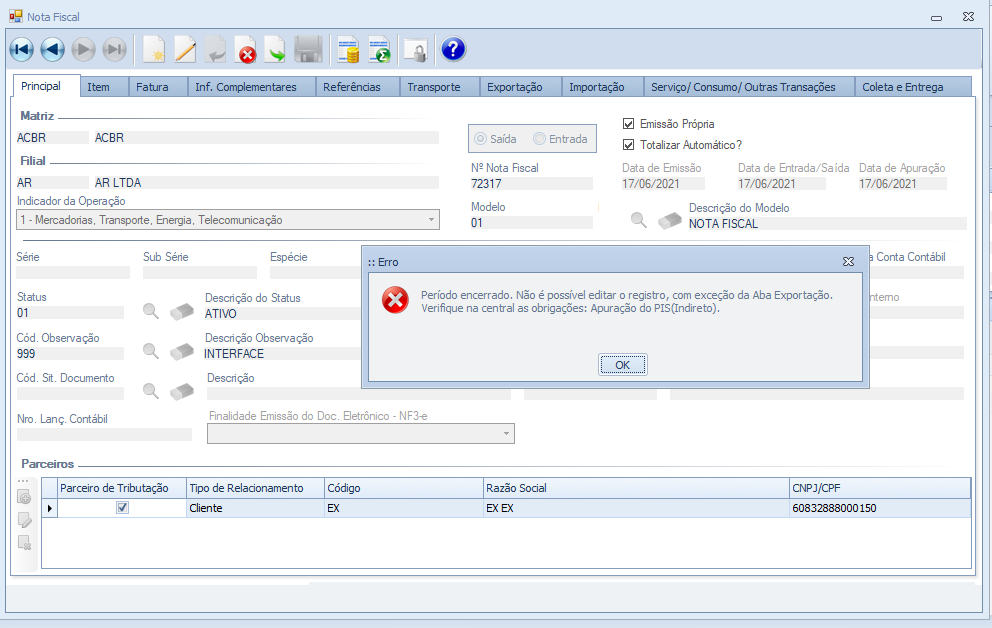Open the Finalidade Emissão do Doc. Eletrônico dropdown
992x628 pixels.
(507, 434)
